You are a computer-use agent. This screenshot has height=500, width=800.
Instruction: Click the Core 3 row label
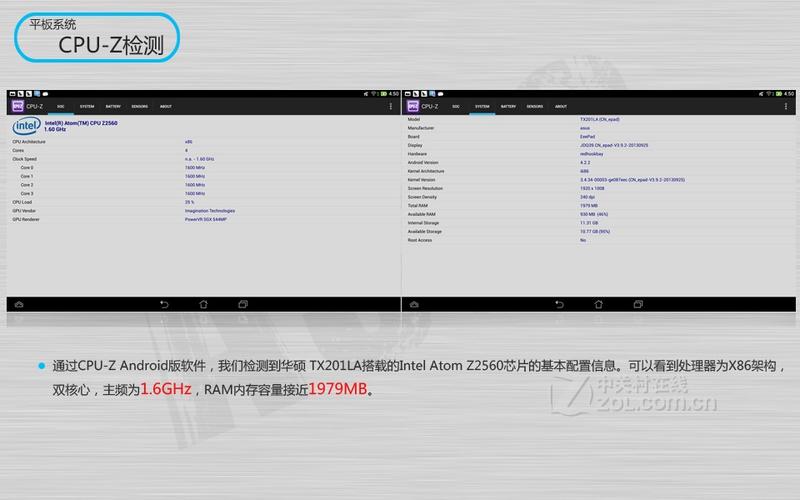27,194
